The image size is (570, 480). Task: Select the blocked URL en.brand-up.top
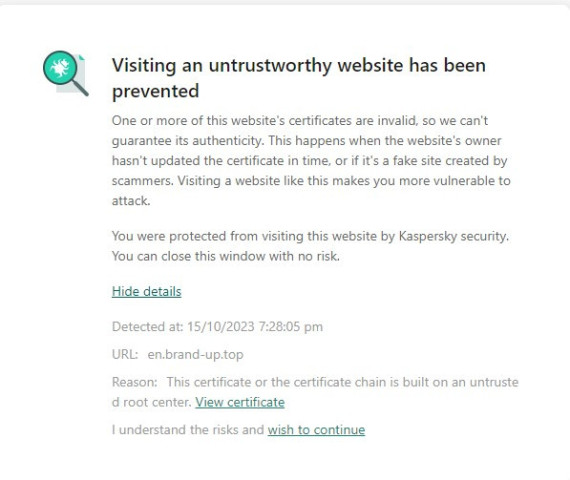[195, 354]
